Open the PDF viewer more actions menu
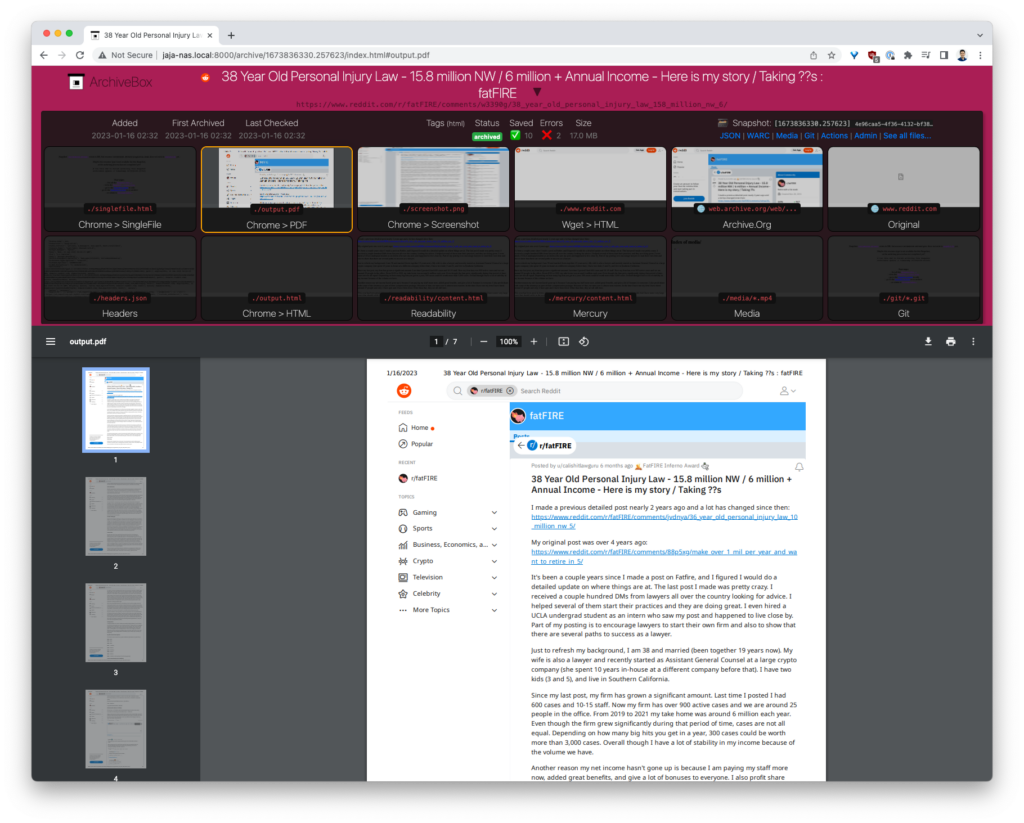The image size is (1024, 823). pyautogui.click(x=973, y=341)
